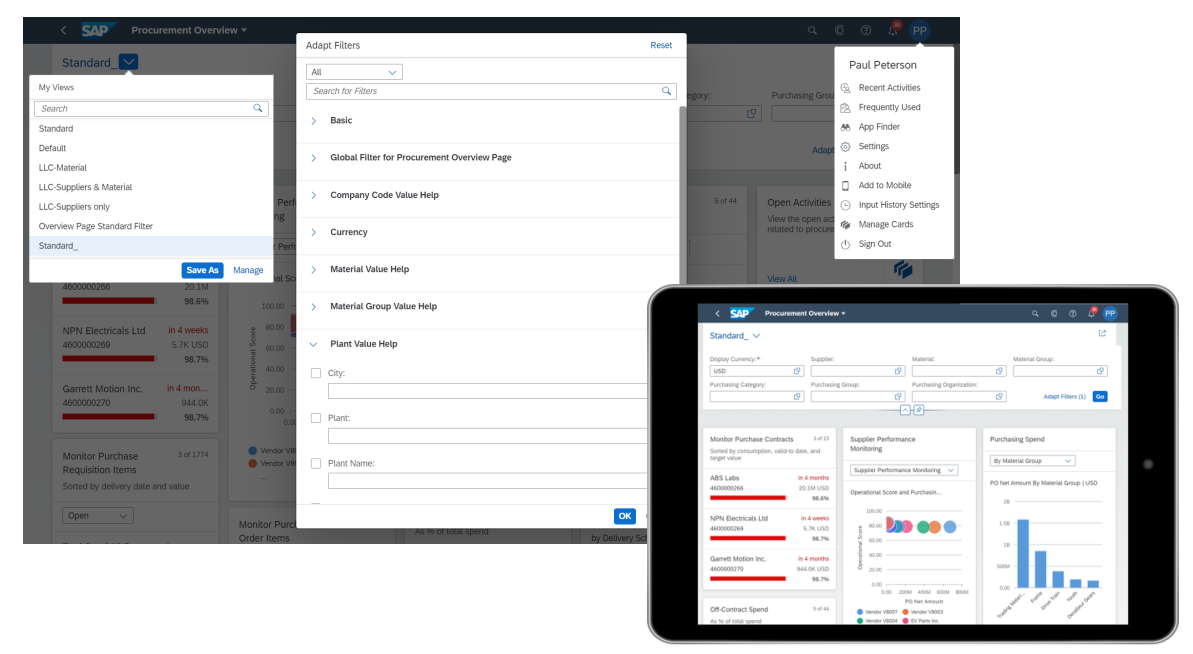The height and width of the screenshot is (654, 1193).
Task: Click the Save As button
Action: 202,270
